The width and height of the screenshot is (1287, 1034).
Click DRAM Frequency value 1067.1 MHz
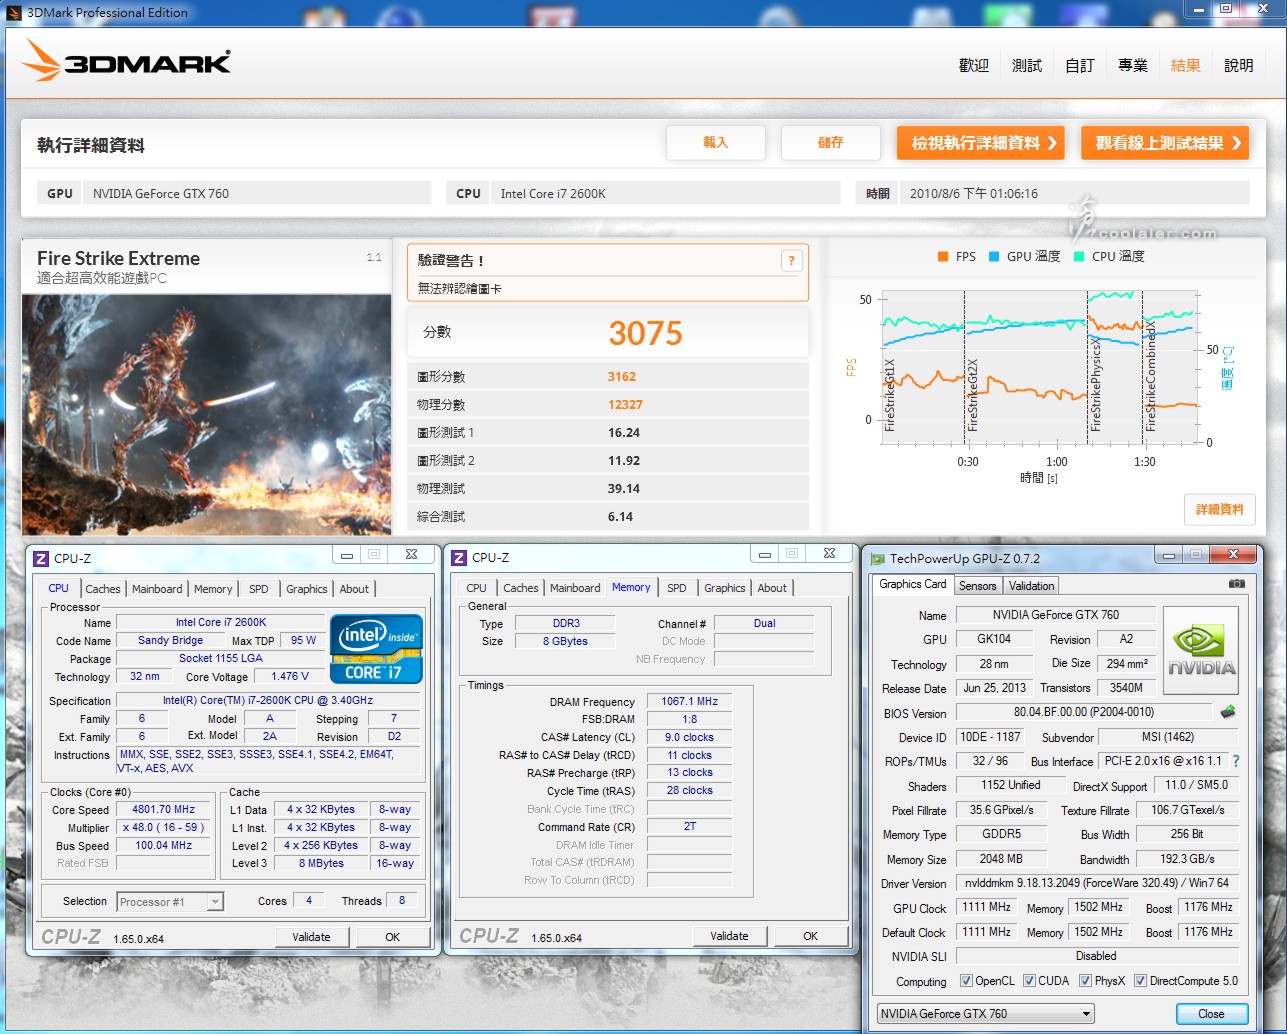(689, 701)
